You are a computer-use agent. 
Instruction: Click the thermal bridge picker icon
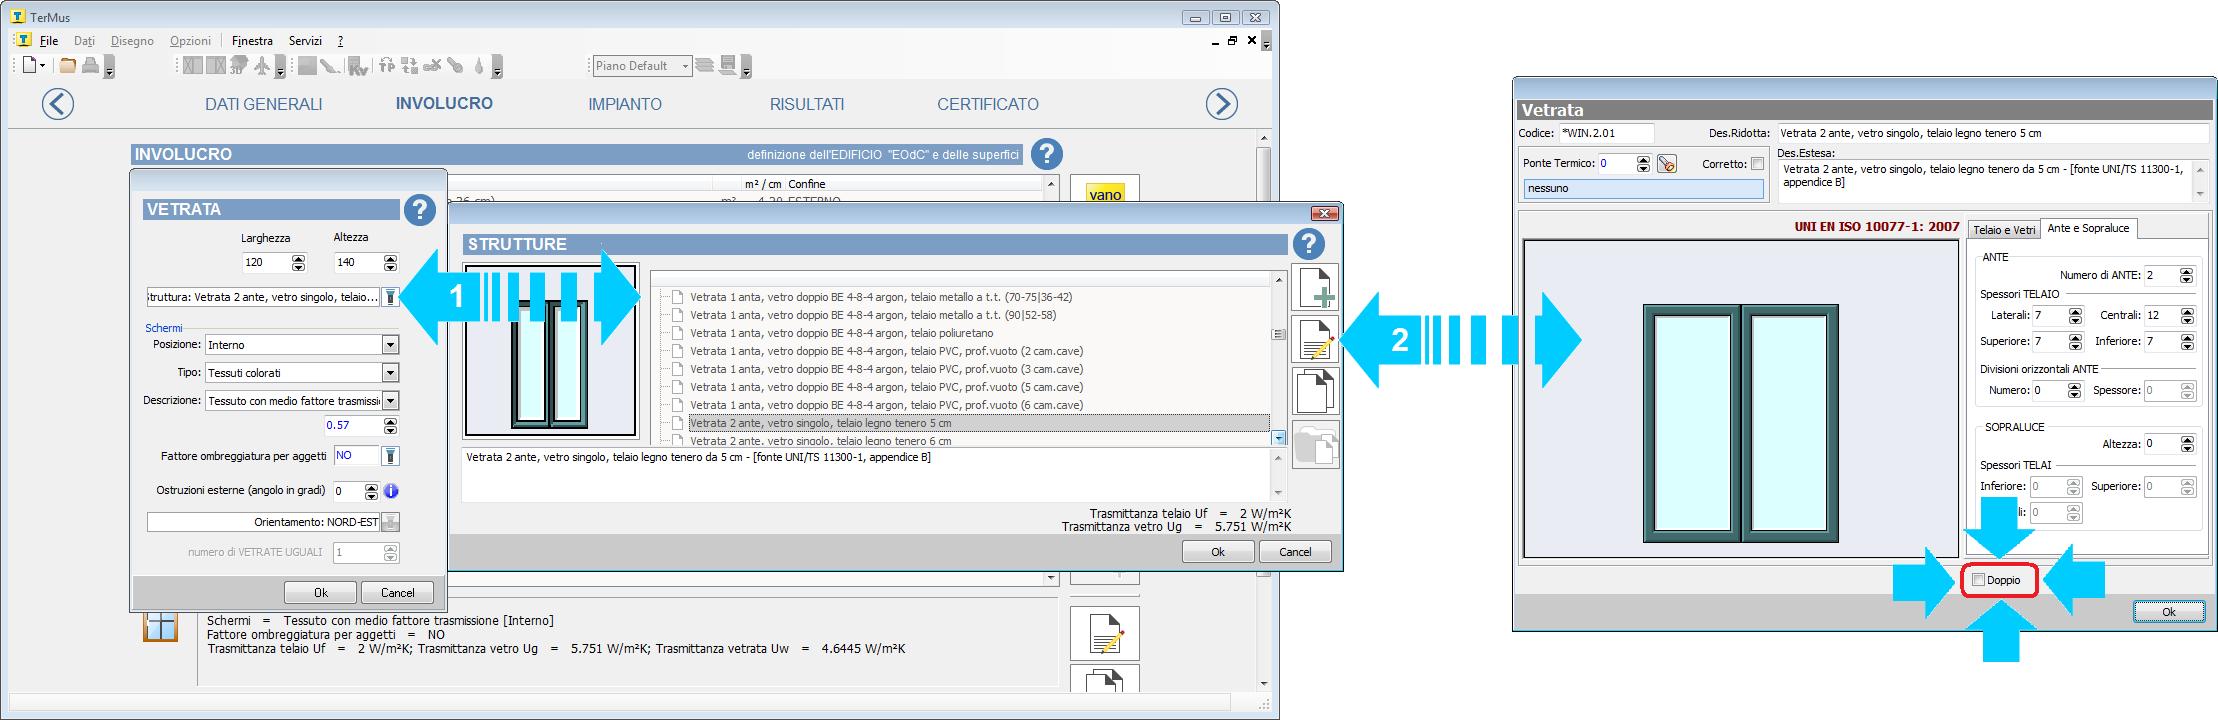pyautogui.click(x=1667, y=164)
